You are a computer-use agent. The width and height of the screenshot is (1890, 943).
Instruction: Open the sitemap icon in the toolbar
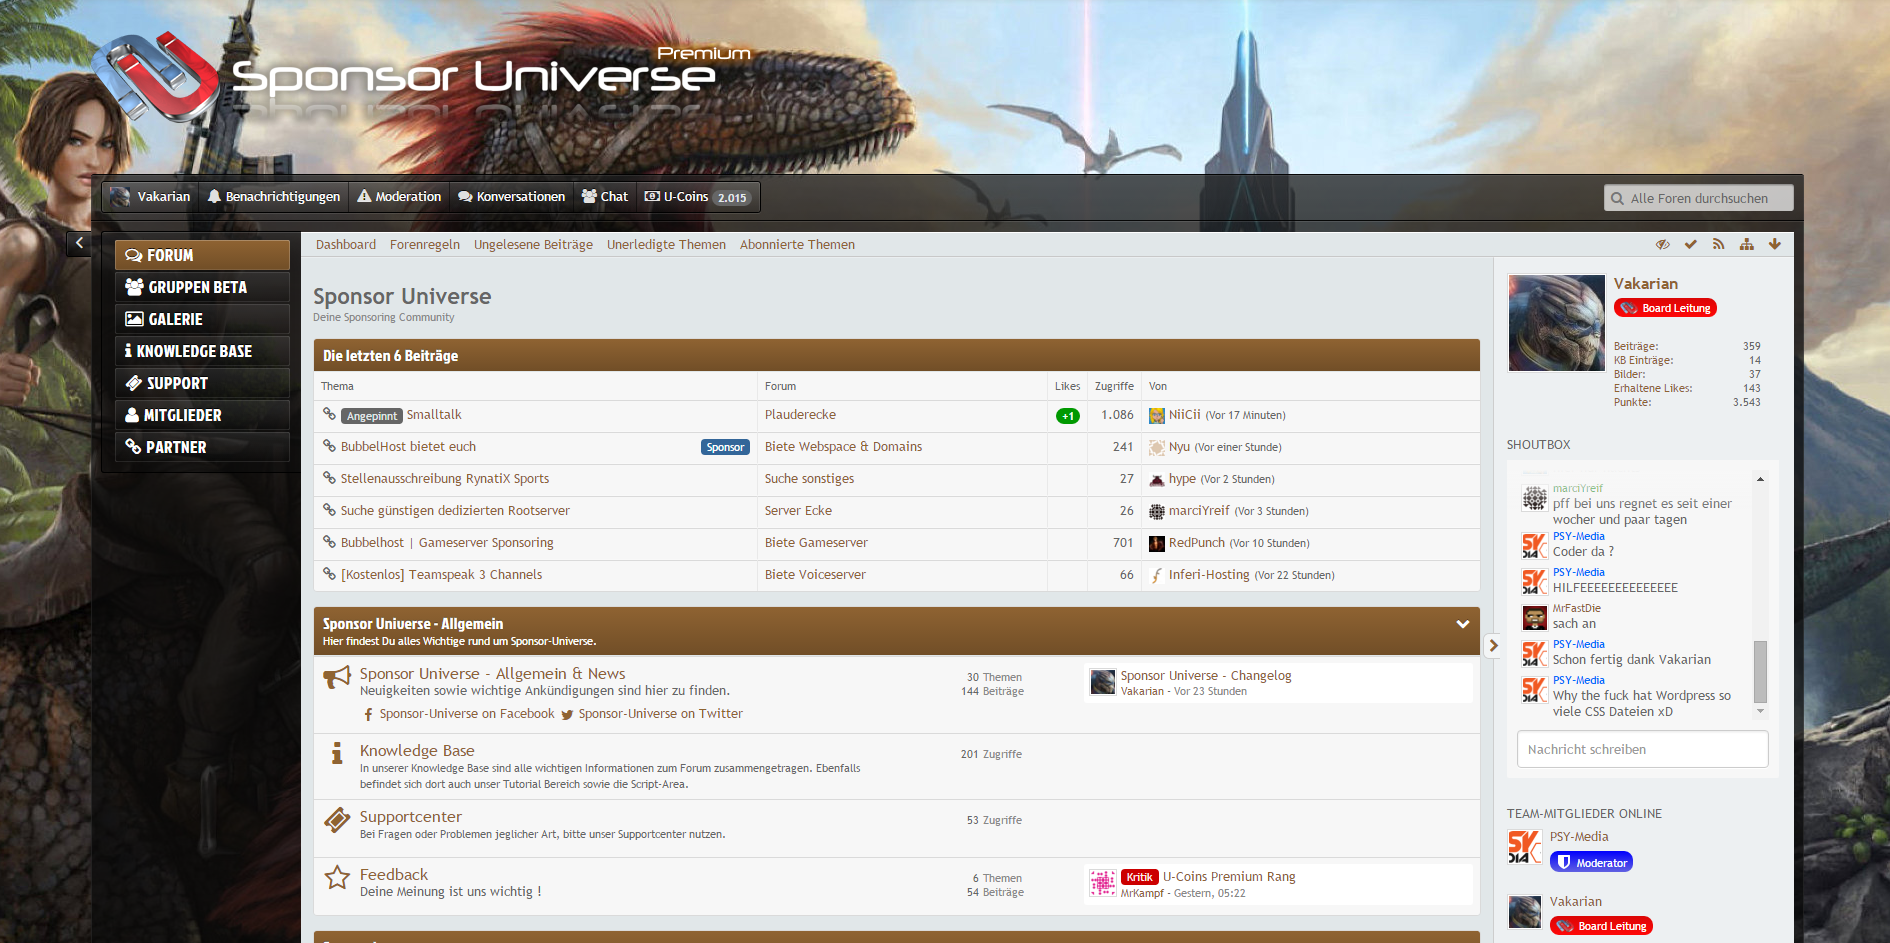click(x=1746, y=244)
